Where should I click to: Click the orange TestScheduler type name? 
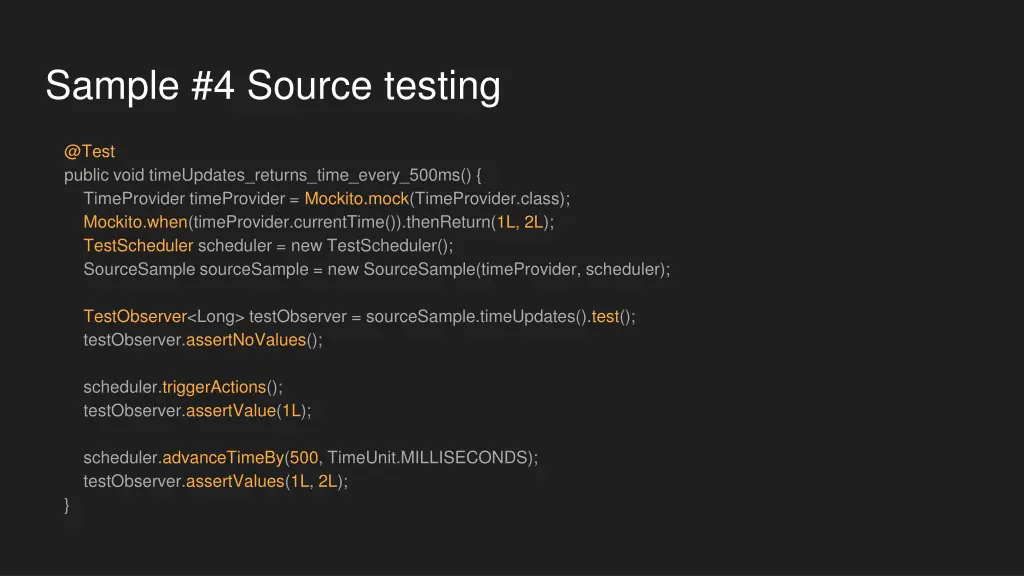click(138, 245)
